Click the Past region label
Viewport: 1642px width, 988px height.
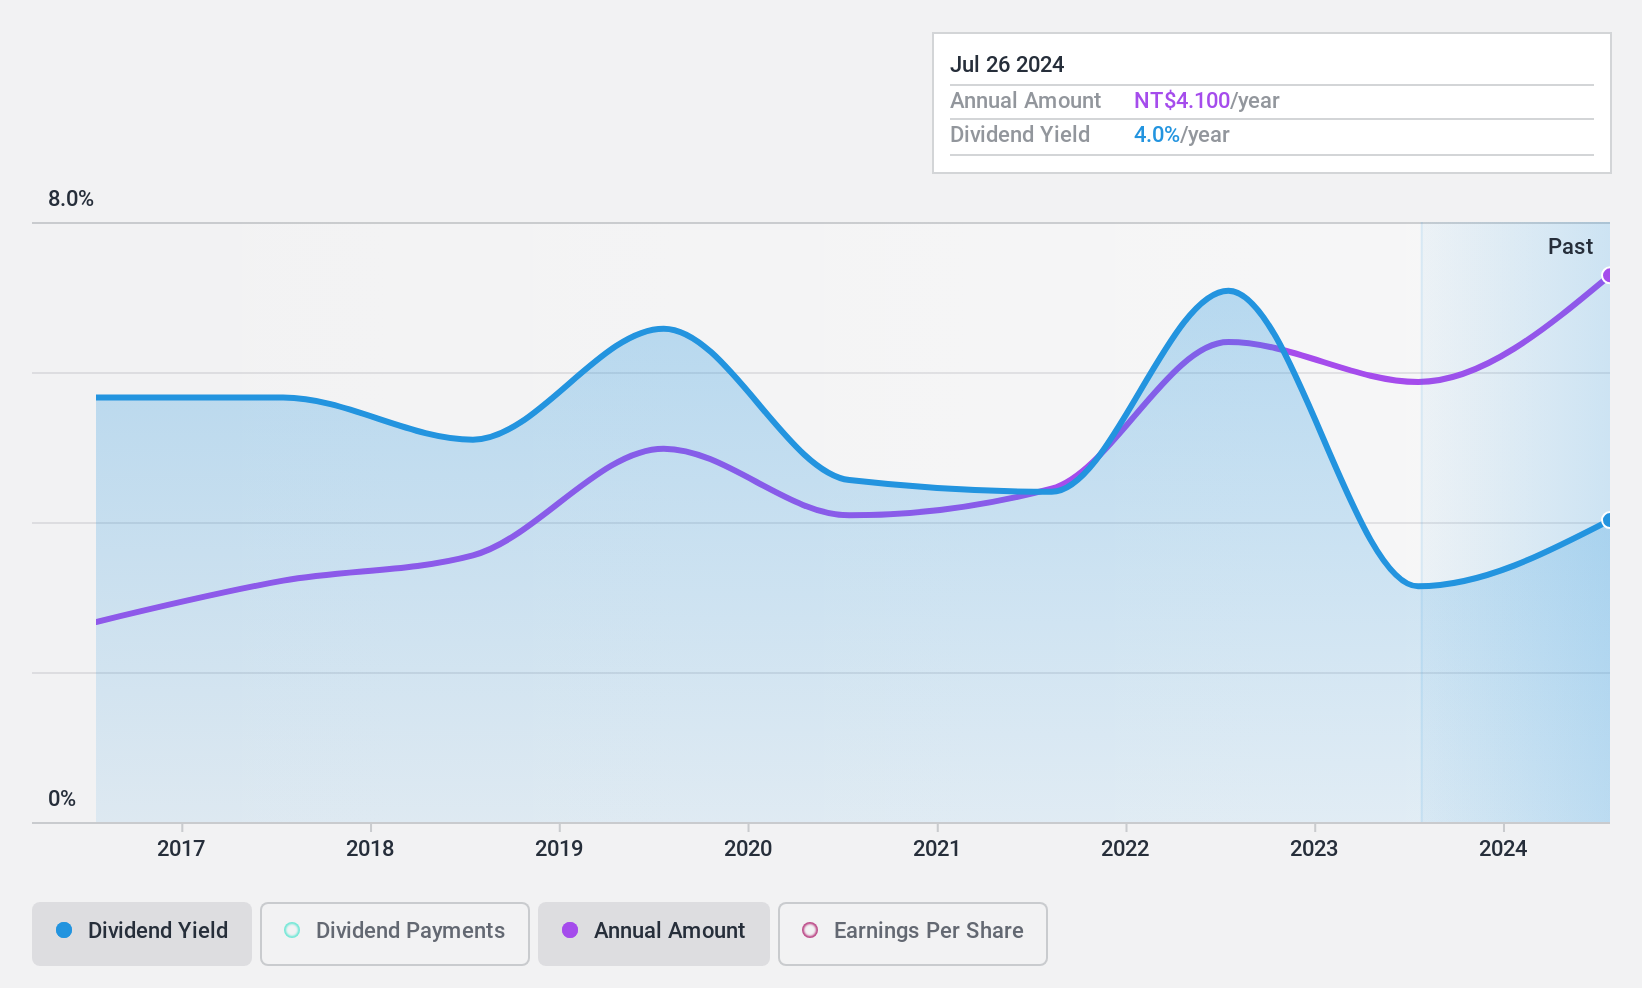pyautogui.click(x=1570, y=247)
